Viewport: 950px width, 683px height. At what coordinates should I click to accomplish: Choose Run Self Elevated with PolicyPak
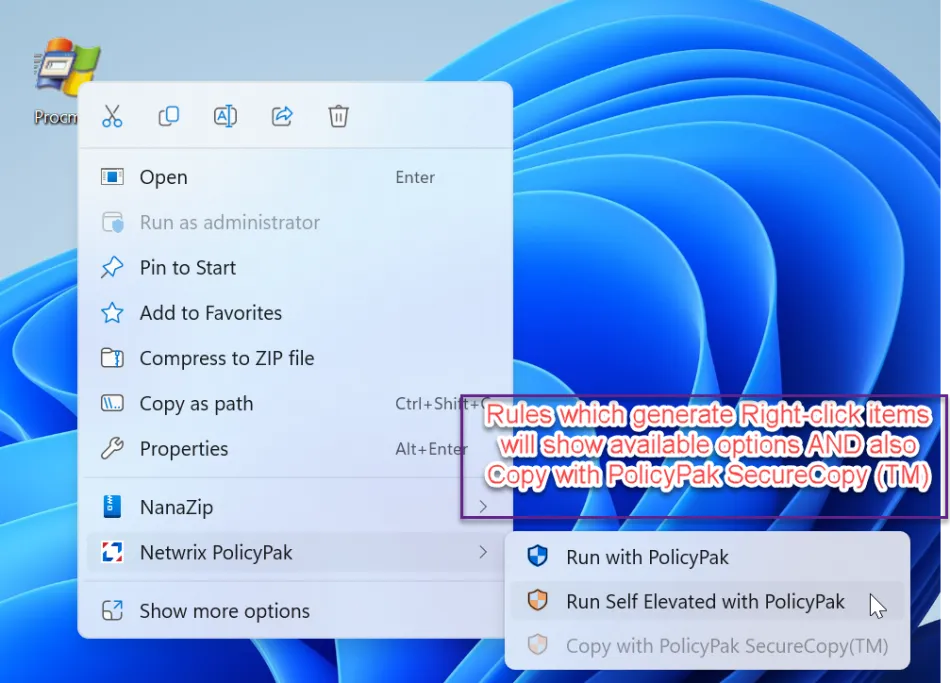coord(707,601)
